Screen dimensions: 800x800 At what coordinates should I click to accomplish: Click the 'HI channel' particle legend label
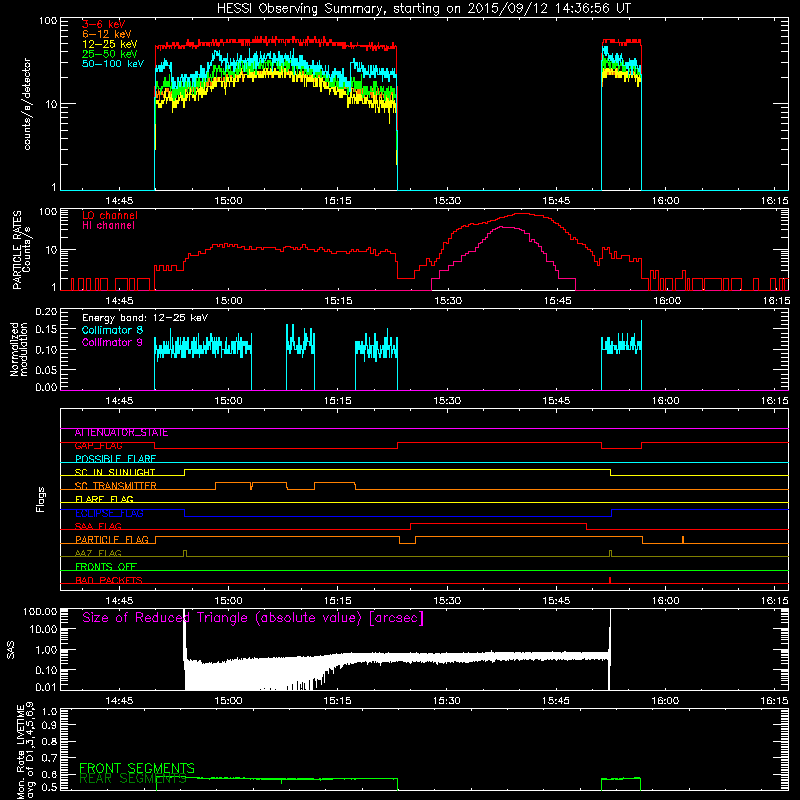pyautogui.click(x=108, y=226)
